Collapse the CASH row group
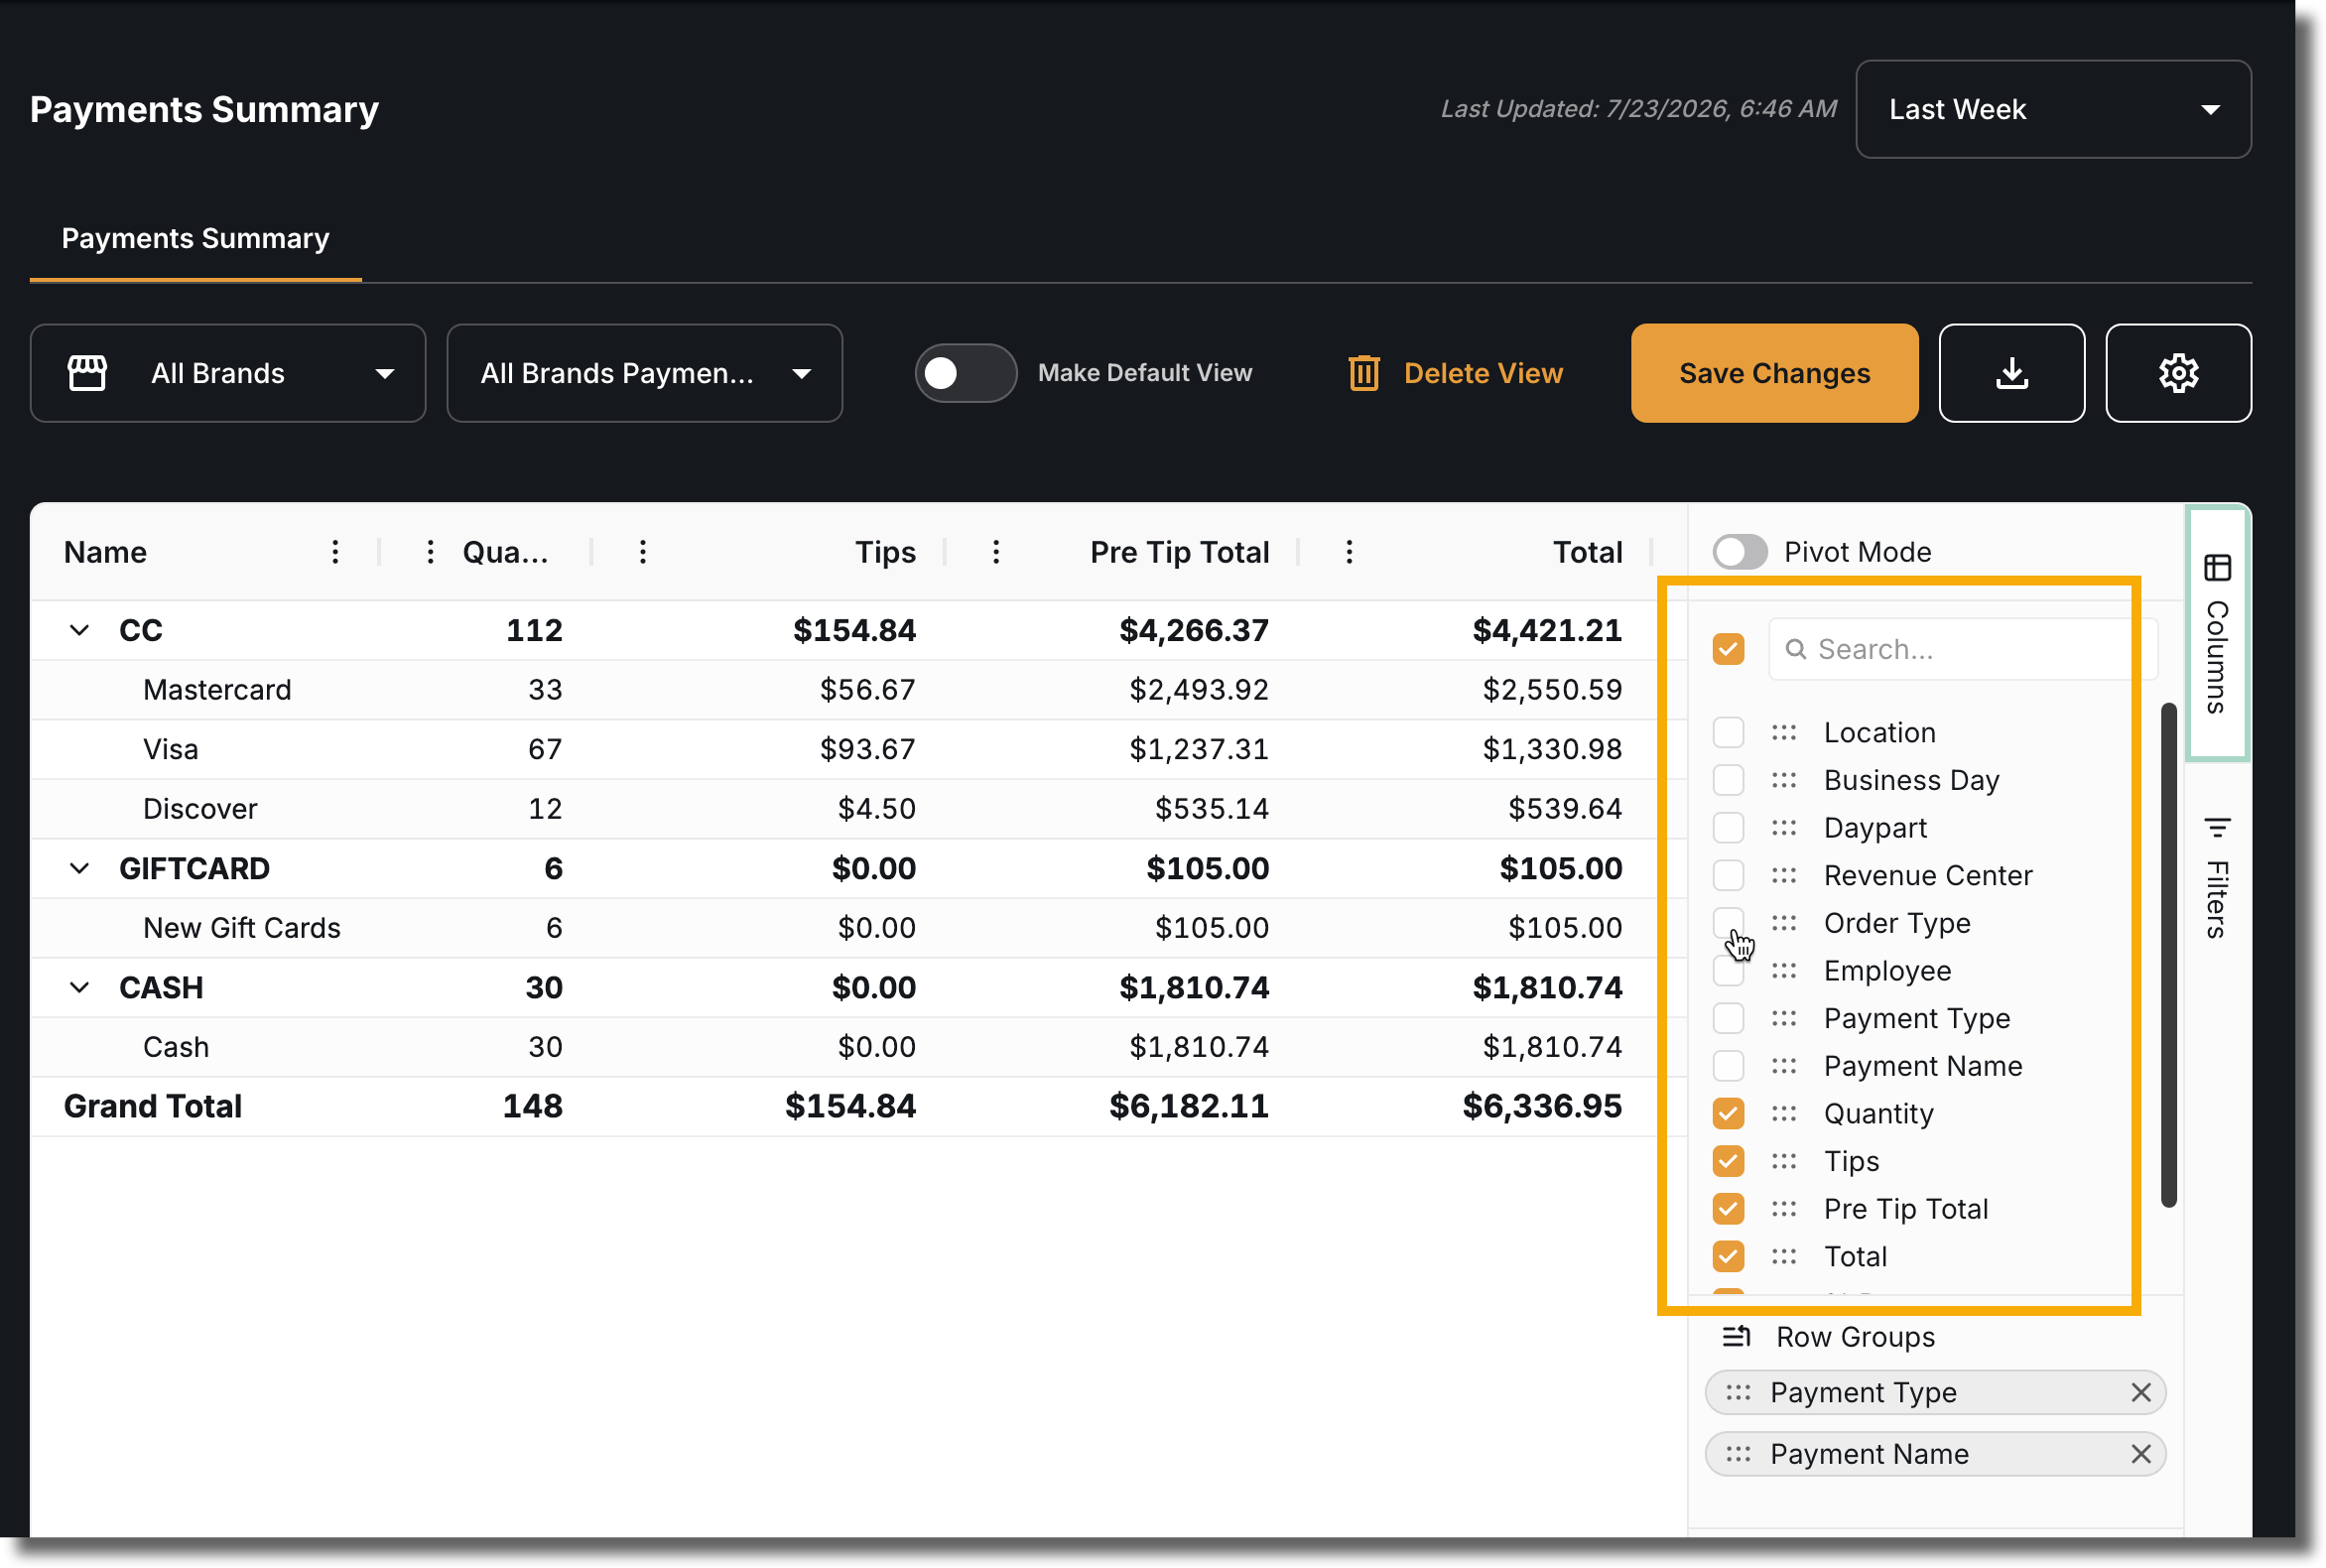 [x=79, y=988]
